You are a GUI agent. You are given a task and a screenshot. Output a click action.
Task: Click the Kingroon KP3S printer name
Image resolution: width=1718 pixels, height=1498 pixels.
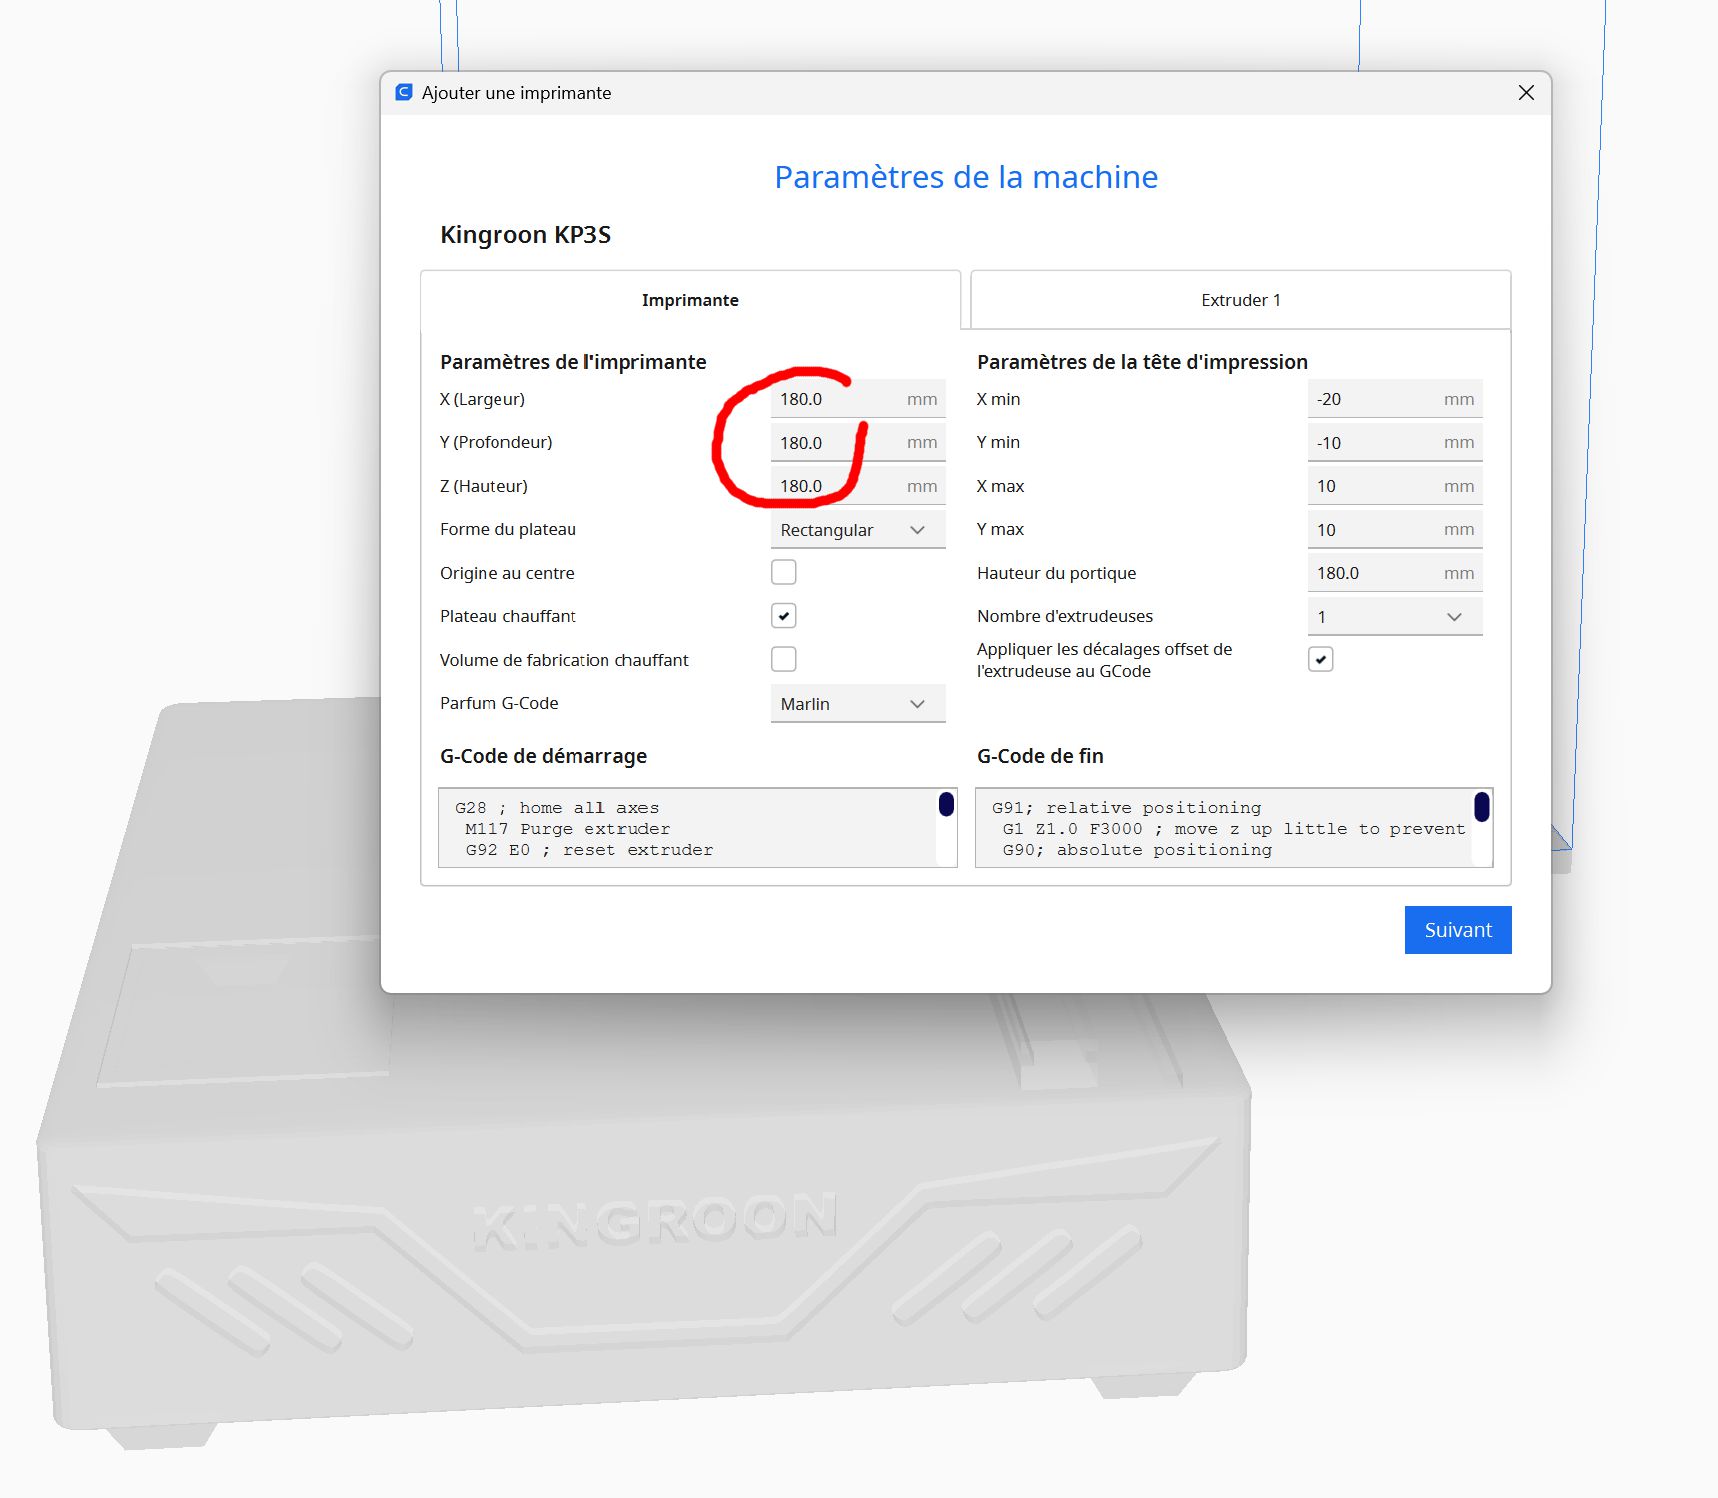point(525,235)
